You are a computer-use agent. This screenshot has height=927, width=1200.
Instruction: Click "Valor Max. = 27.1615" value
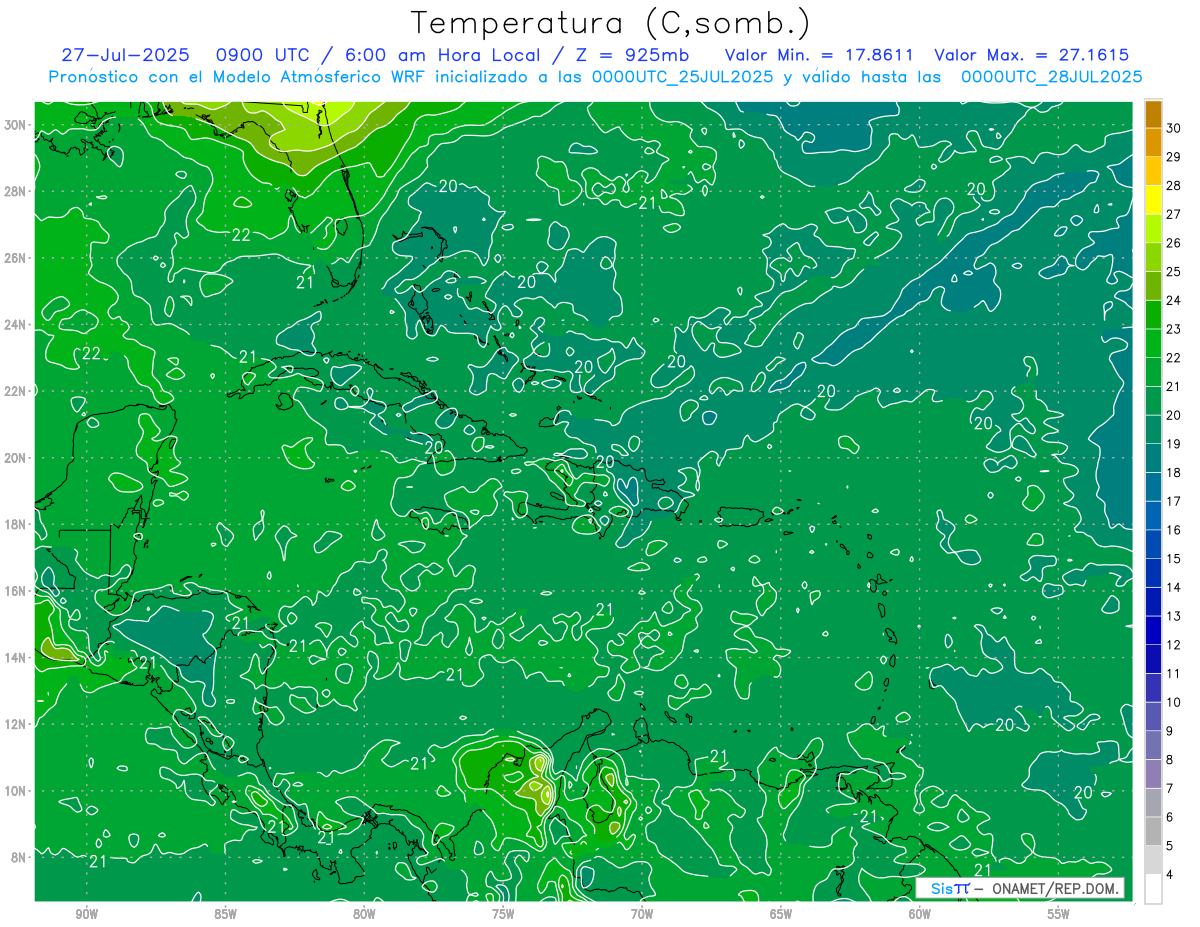tap(1032, 55)
